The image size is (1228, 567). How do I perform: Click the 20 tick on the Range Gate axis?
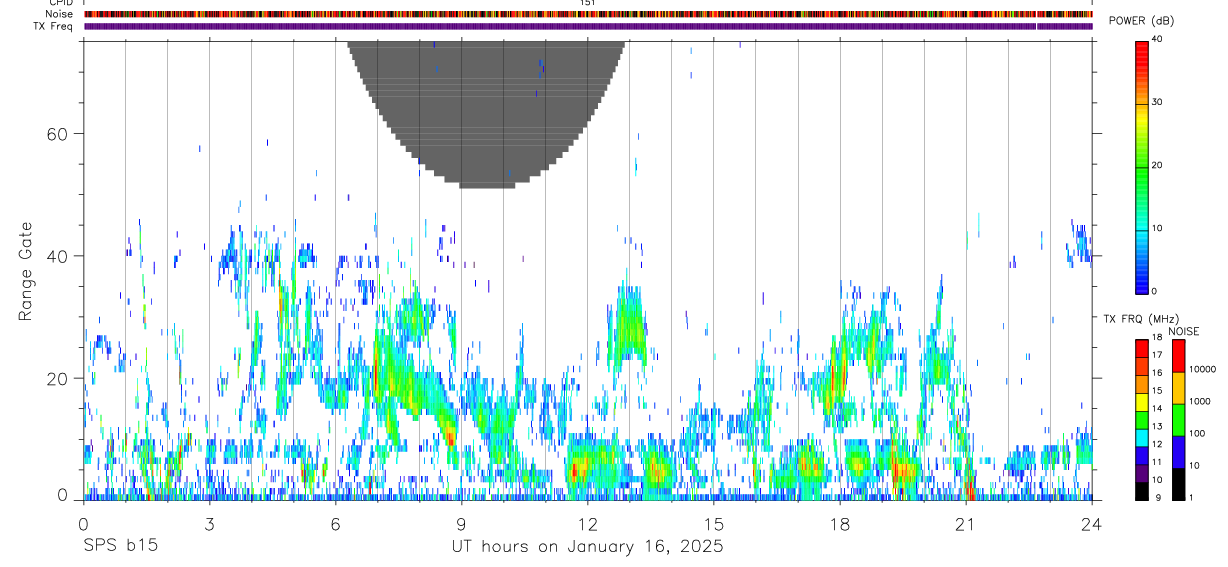59,378
